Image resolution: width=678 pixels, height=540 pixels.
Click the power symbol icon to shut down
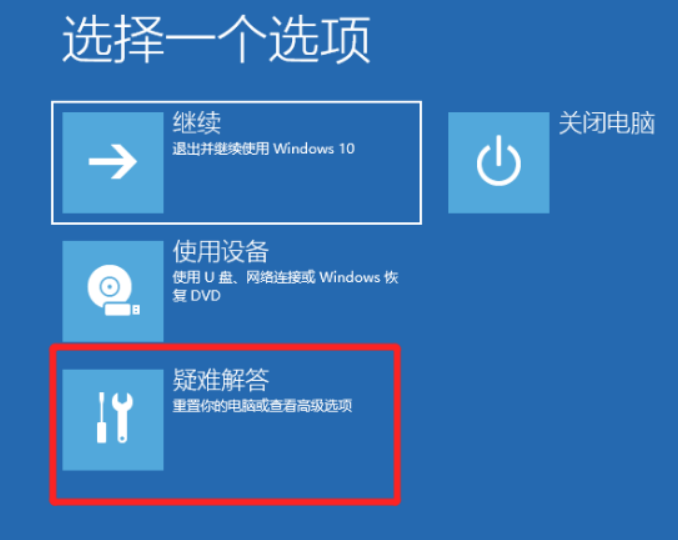point(499,161)
